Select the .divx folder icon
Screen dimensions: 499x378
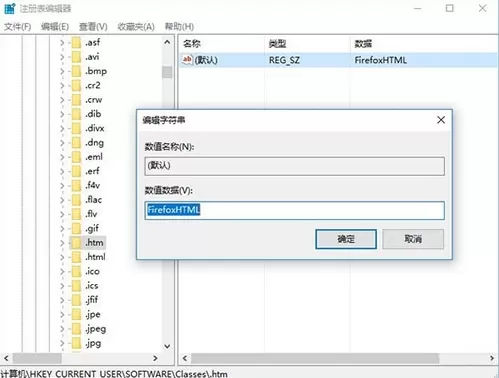point(76,128)
